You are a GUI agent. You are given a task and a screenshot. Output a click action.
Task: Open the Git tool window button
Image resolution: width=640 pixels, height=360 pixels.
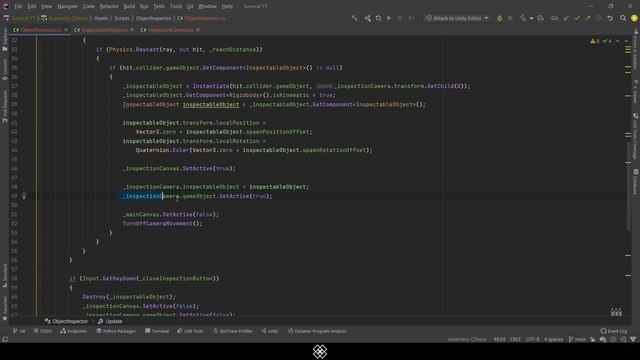pyautogui.click(x=19, y=331)
